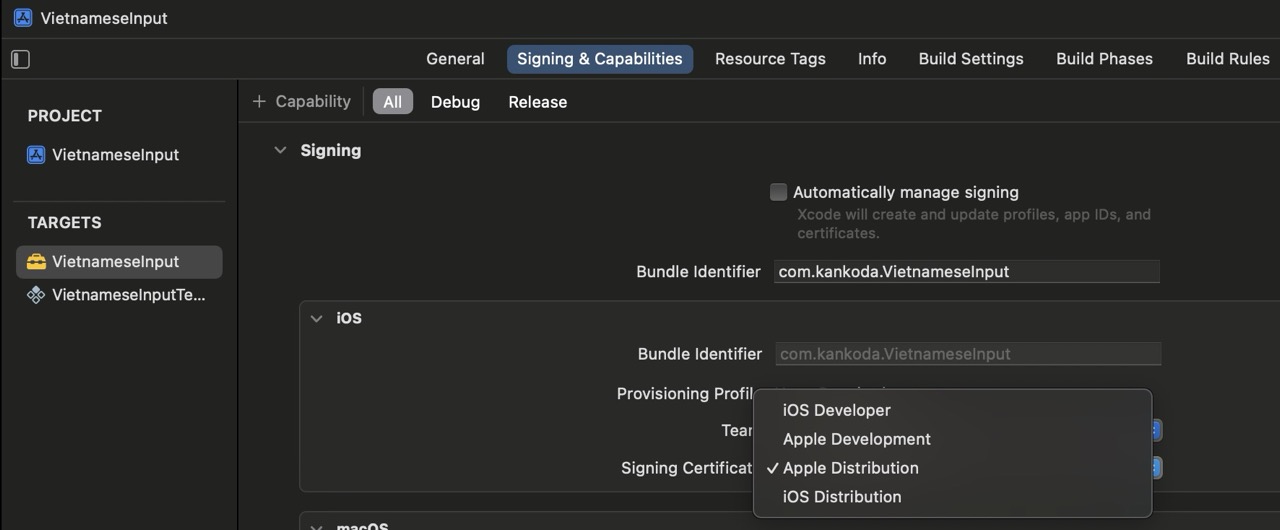Click the VietnameseInput window title text

[x=104, y=18]
